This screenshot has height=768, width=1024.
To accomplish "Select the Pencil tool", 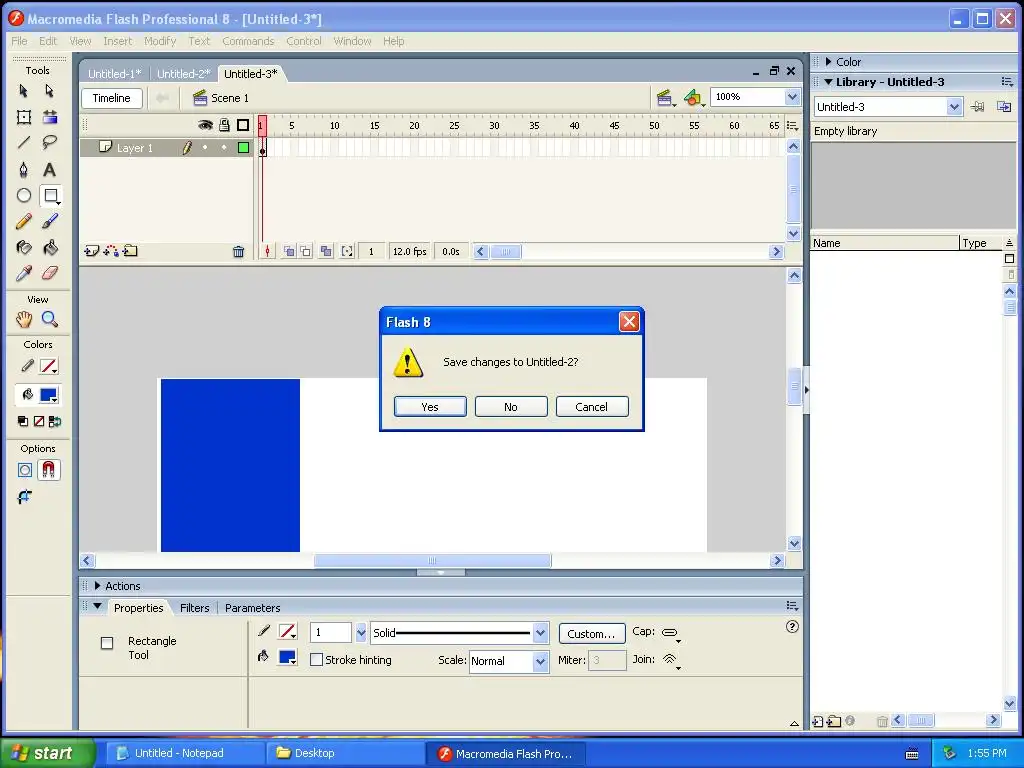I will pos(24,221).
